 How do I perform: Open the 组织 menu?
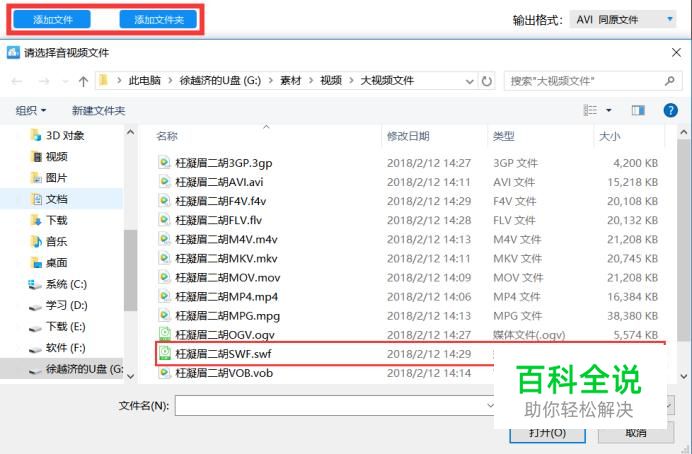click(x=30, y=110)
